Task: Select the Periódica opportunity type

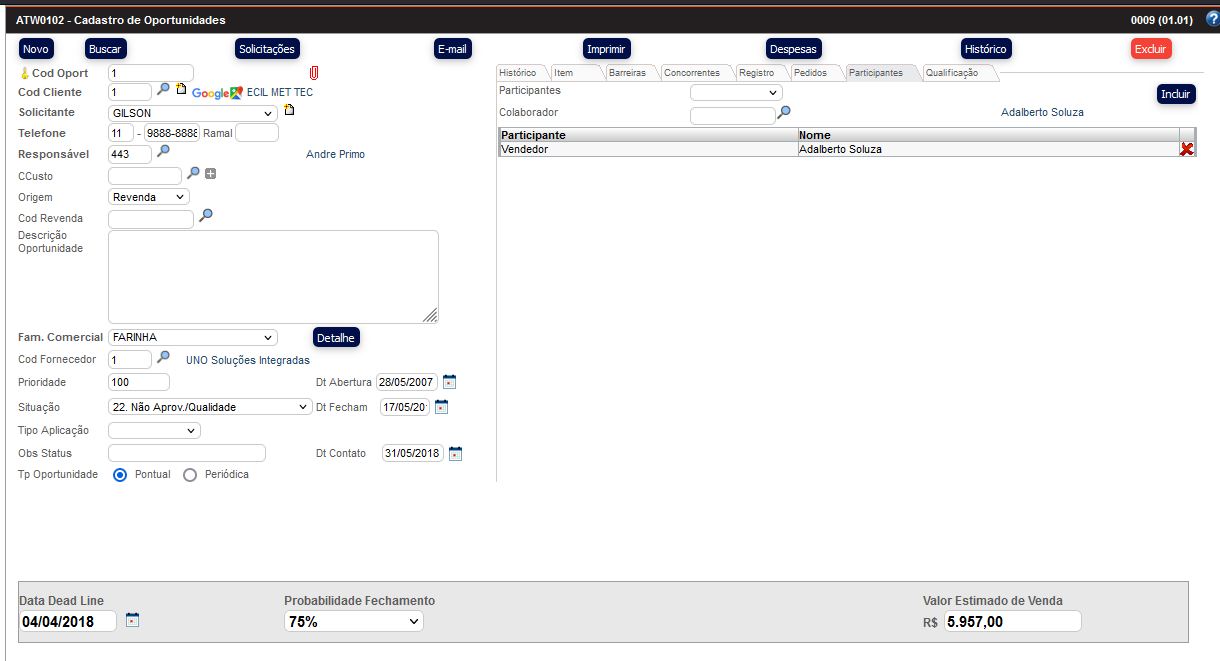Action: [190, 475]
